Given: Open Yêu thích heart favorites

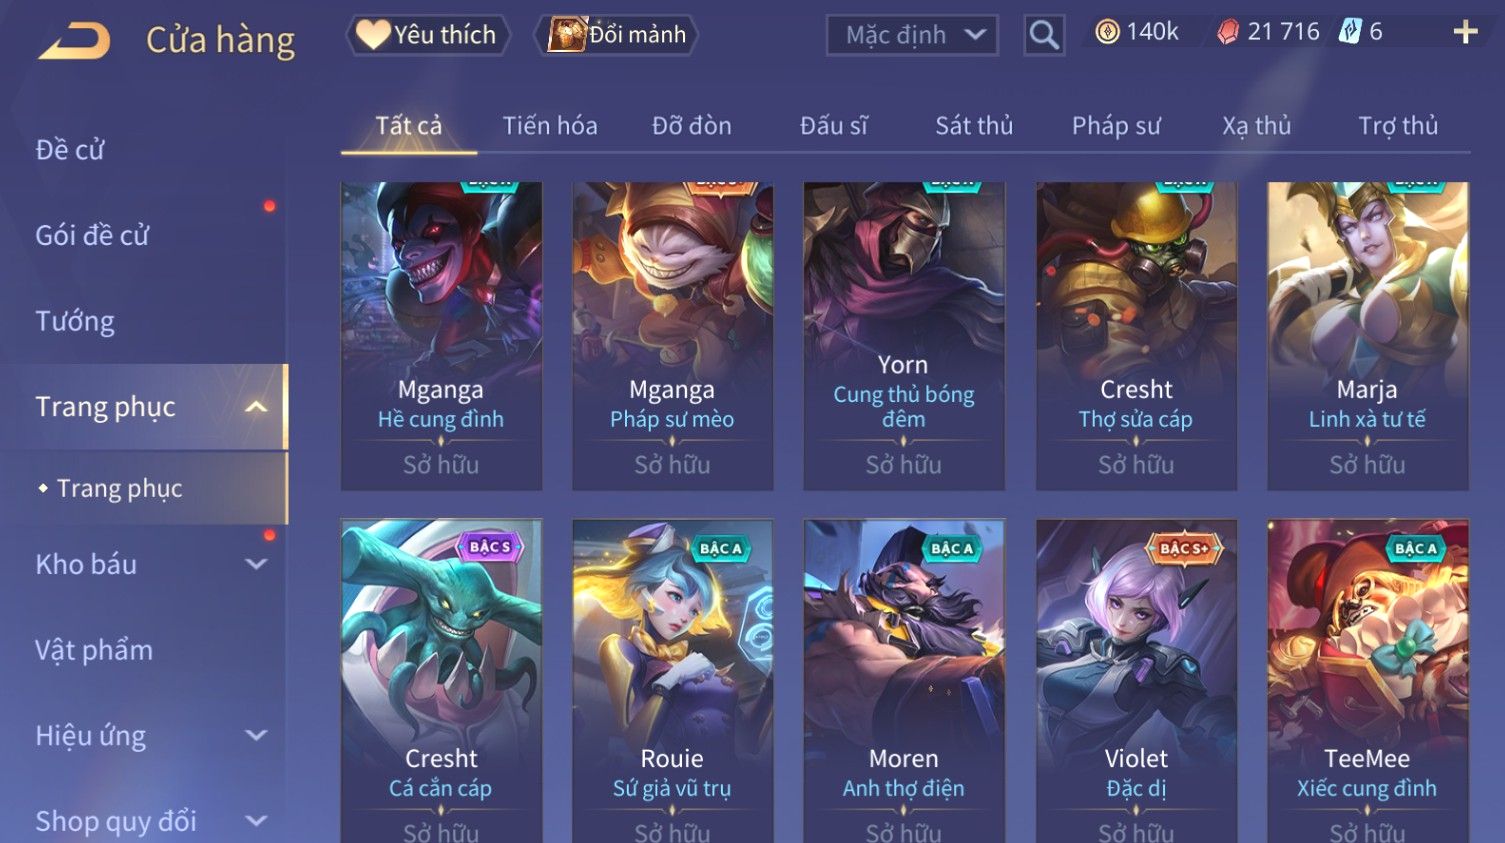Looking at the screenshot, I should (428, 35).
